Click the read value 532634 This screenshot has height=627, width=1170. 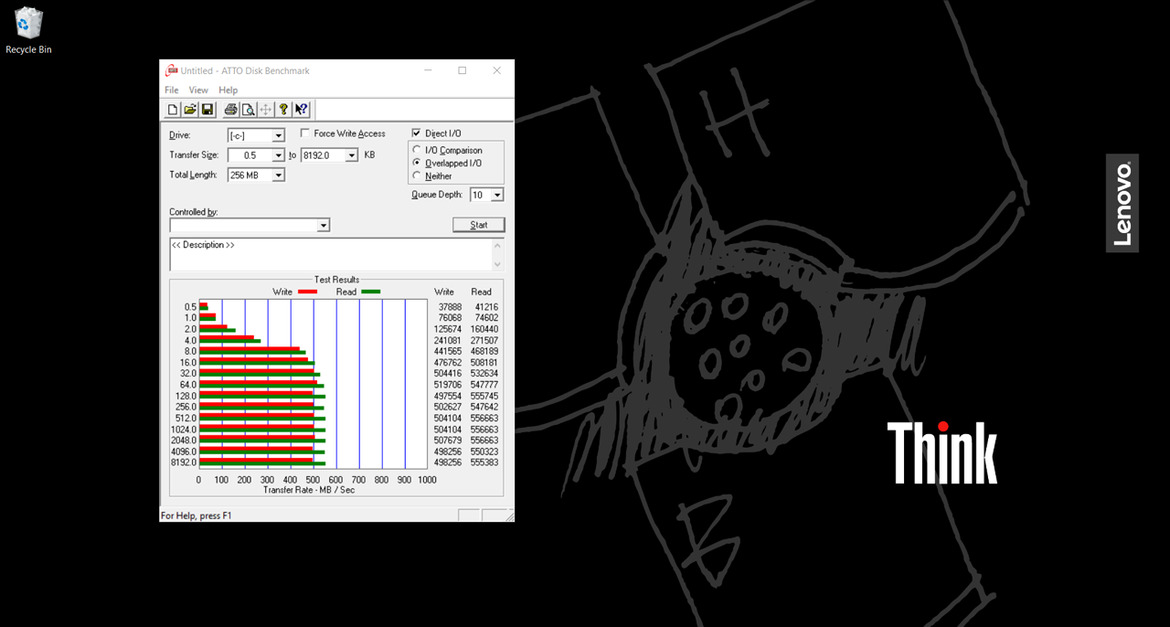[484, 373]
